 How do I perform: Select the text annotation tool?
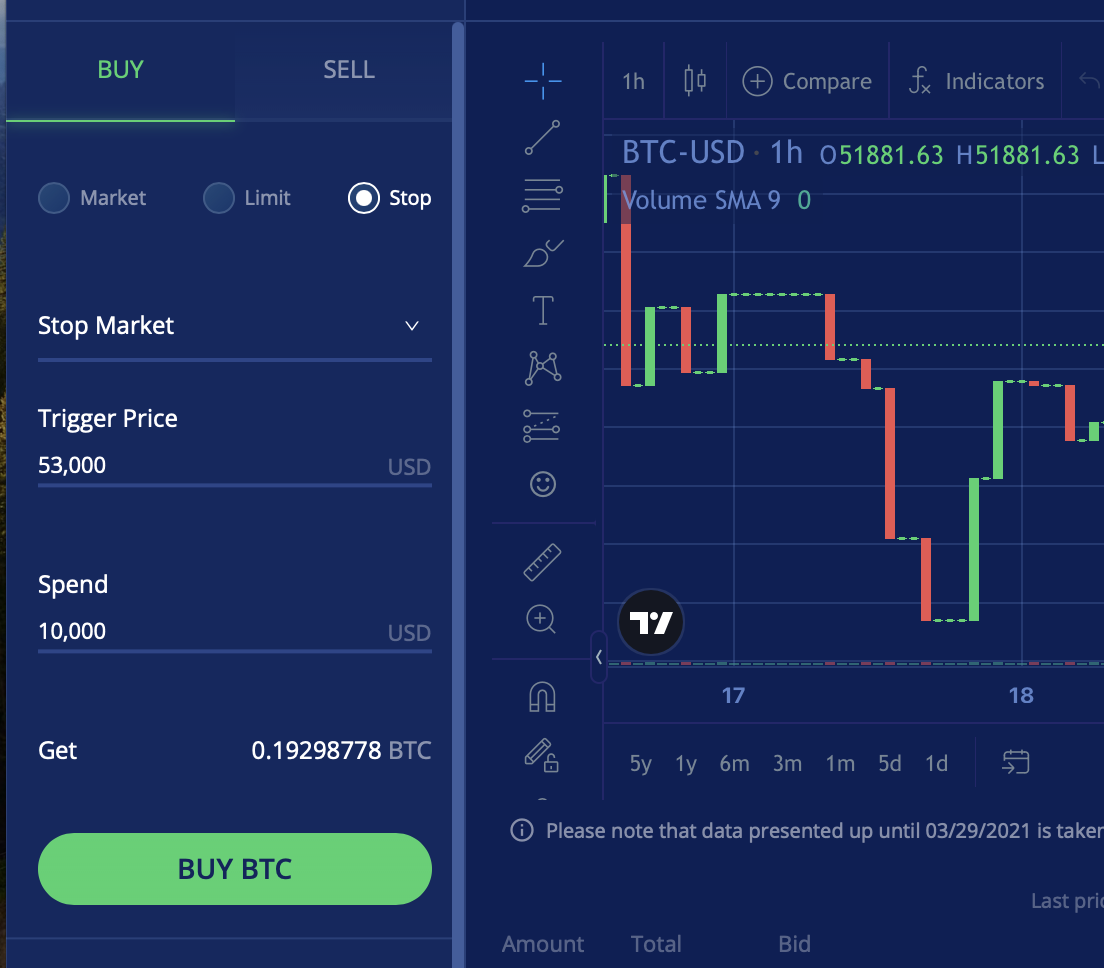coord(543,310)
